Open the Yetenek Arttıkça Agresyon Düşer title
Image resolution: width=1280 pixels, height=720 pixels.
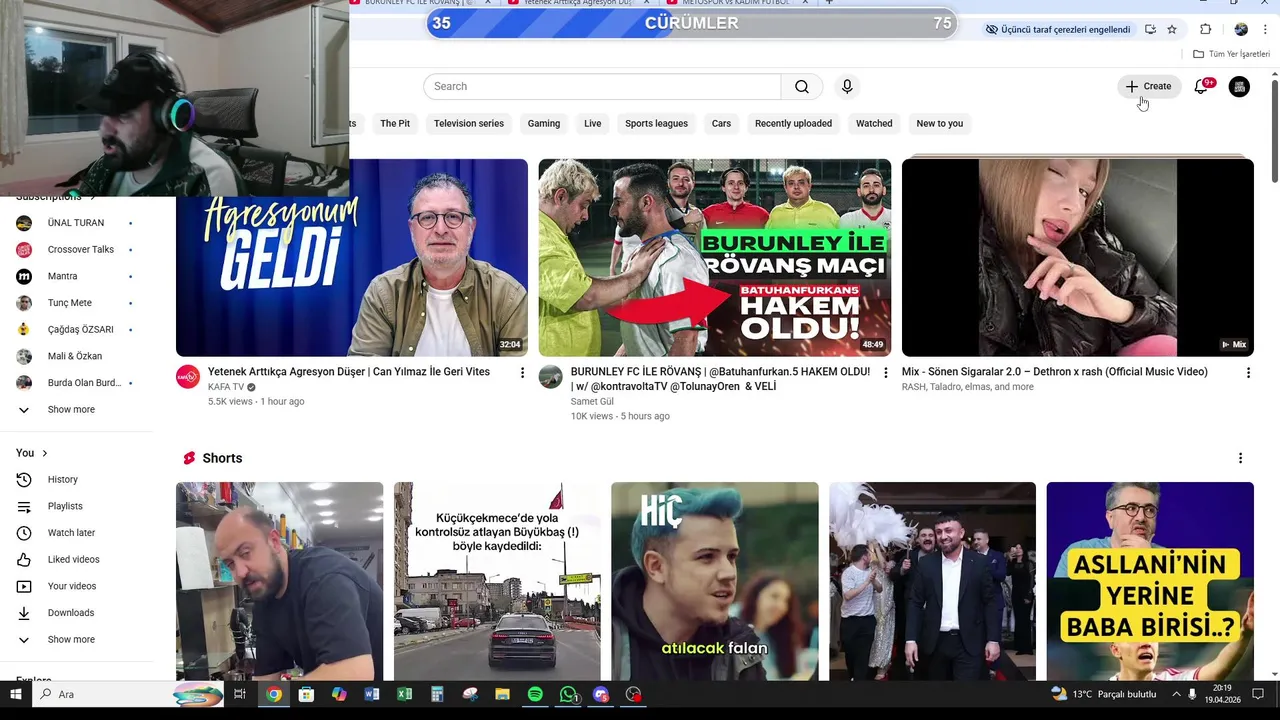click(x=349, y=372)
